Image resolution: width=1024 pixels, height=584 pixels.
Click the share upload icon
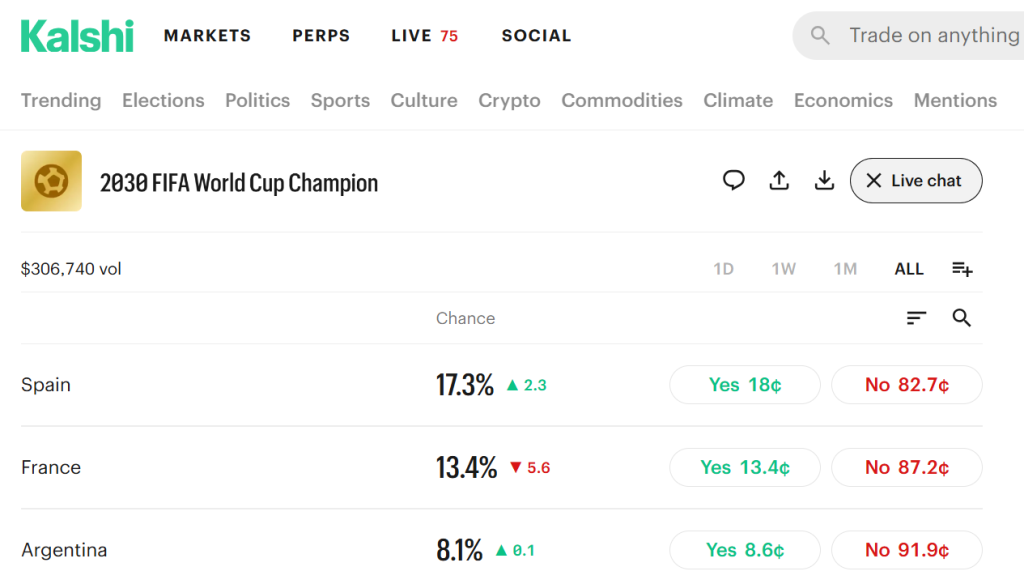click(x=779, y=180)
